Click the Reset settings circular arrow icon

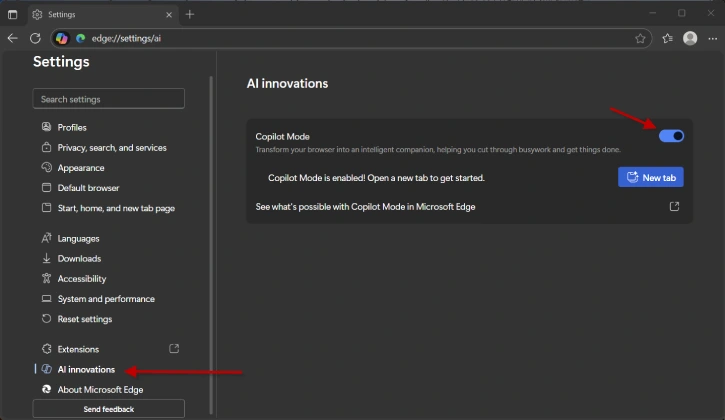pos(46,318)
